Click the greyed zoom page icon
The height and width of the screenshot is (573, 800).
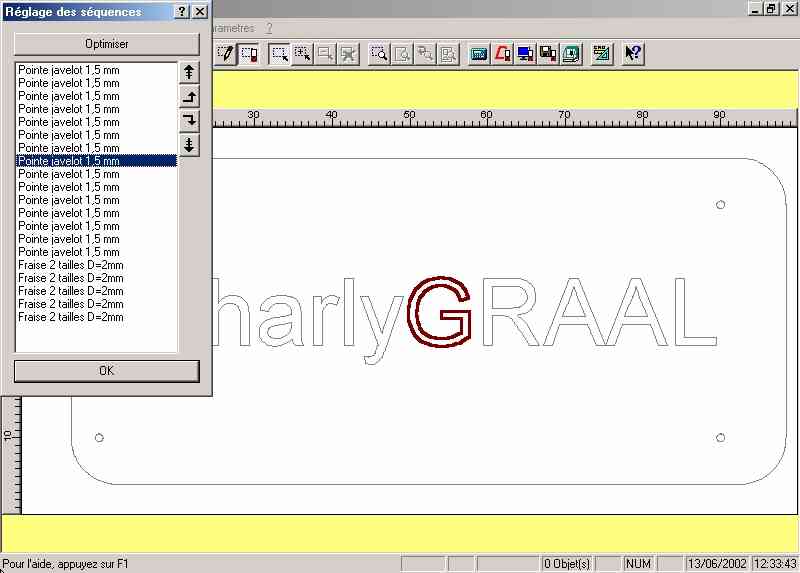tap(402, 54)
